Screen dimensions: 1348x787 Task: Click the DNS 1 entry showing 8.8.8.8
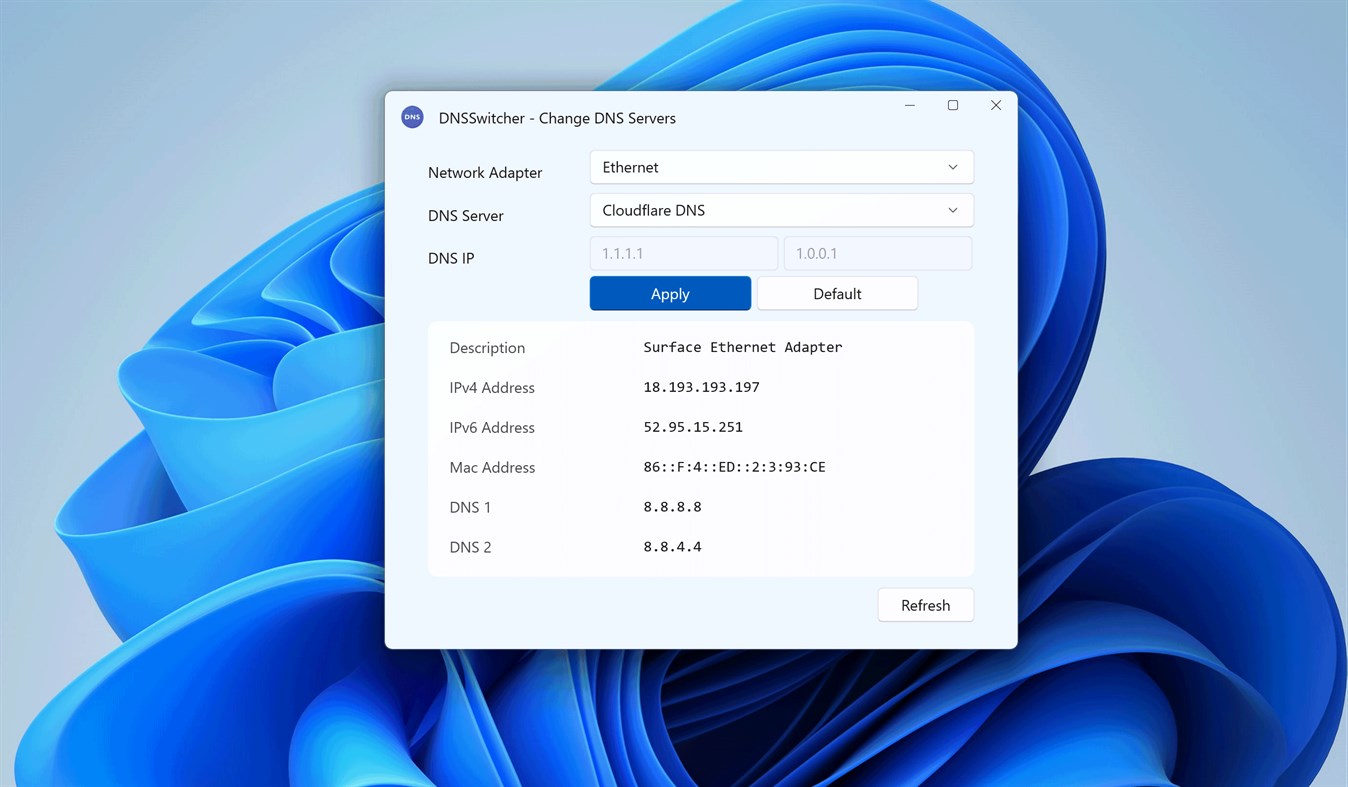[x=672, y=507]
